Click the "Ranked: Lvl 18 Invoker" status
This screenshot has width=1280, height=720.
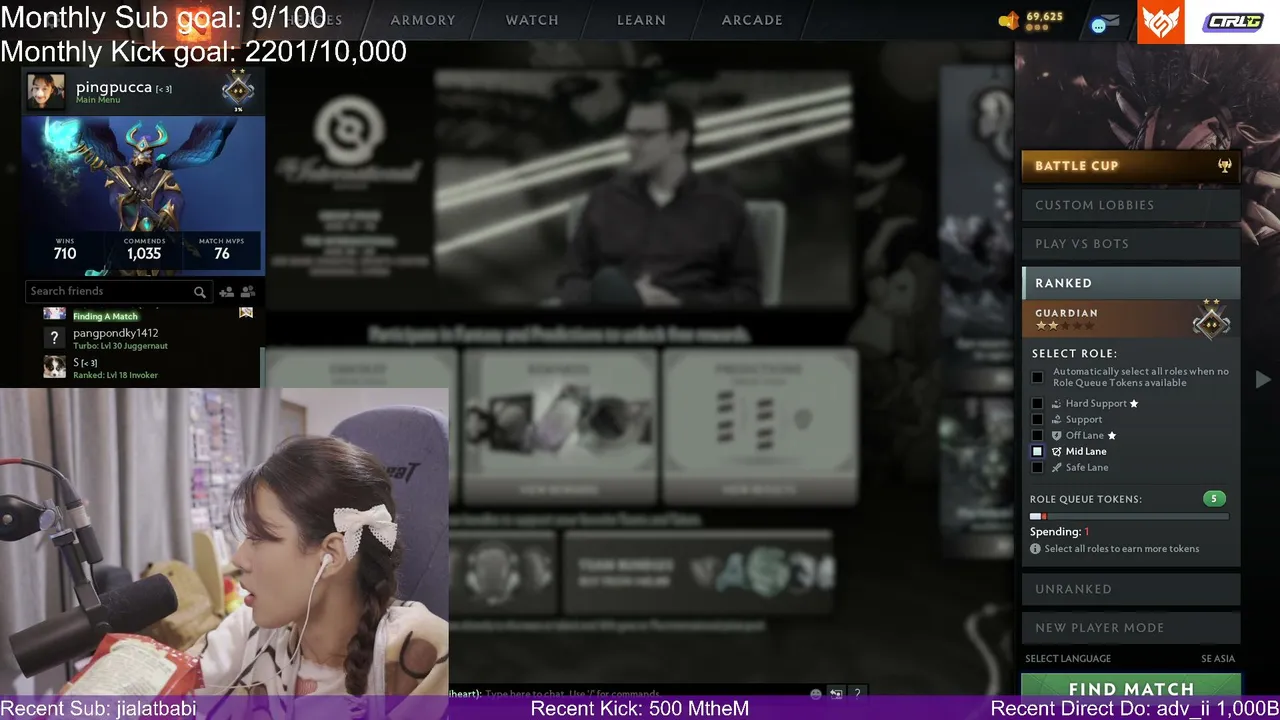(x=115, y=375)
